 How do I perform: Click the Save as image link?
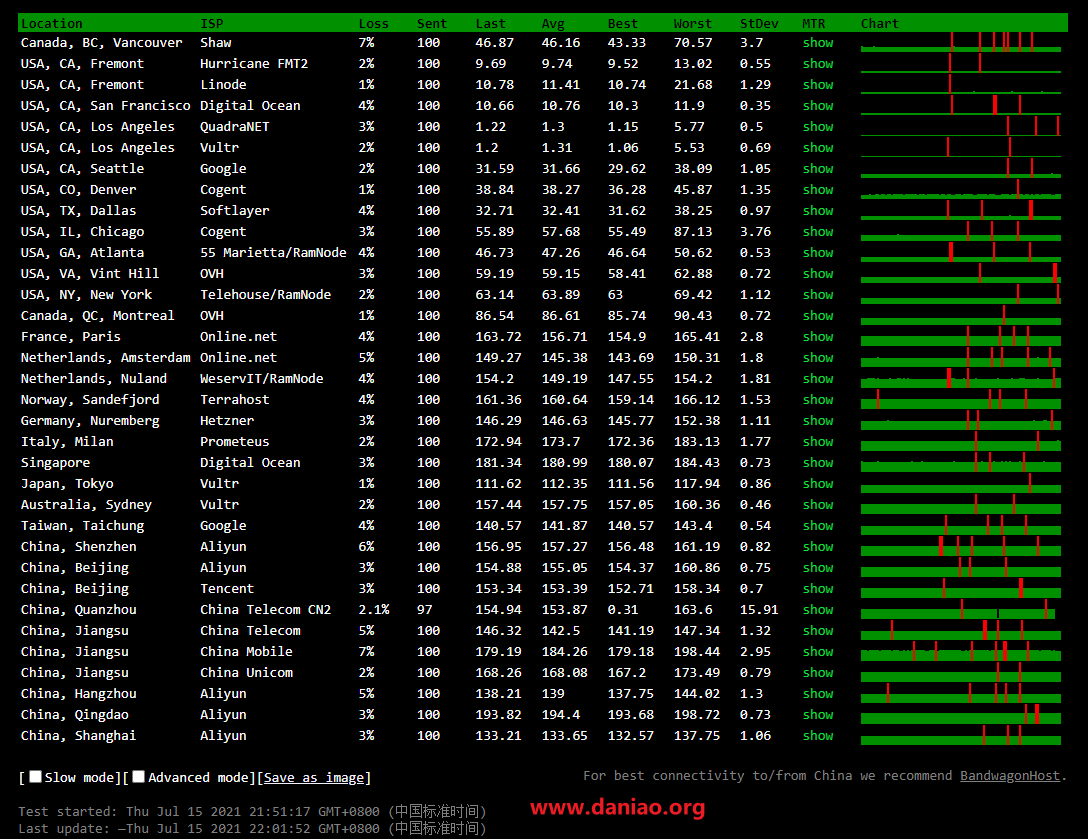(314, 777)
